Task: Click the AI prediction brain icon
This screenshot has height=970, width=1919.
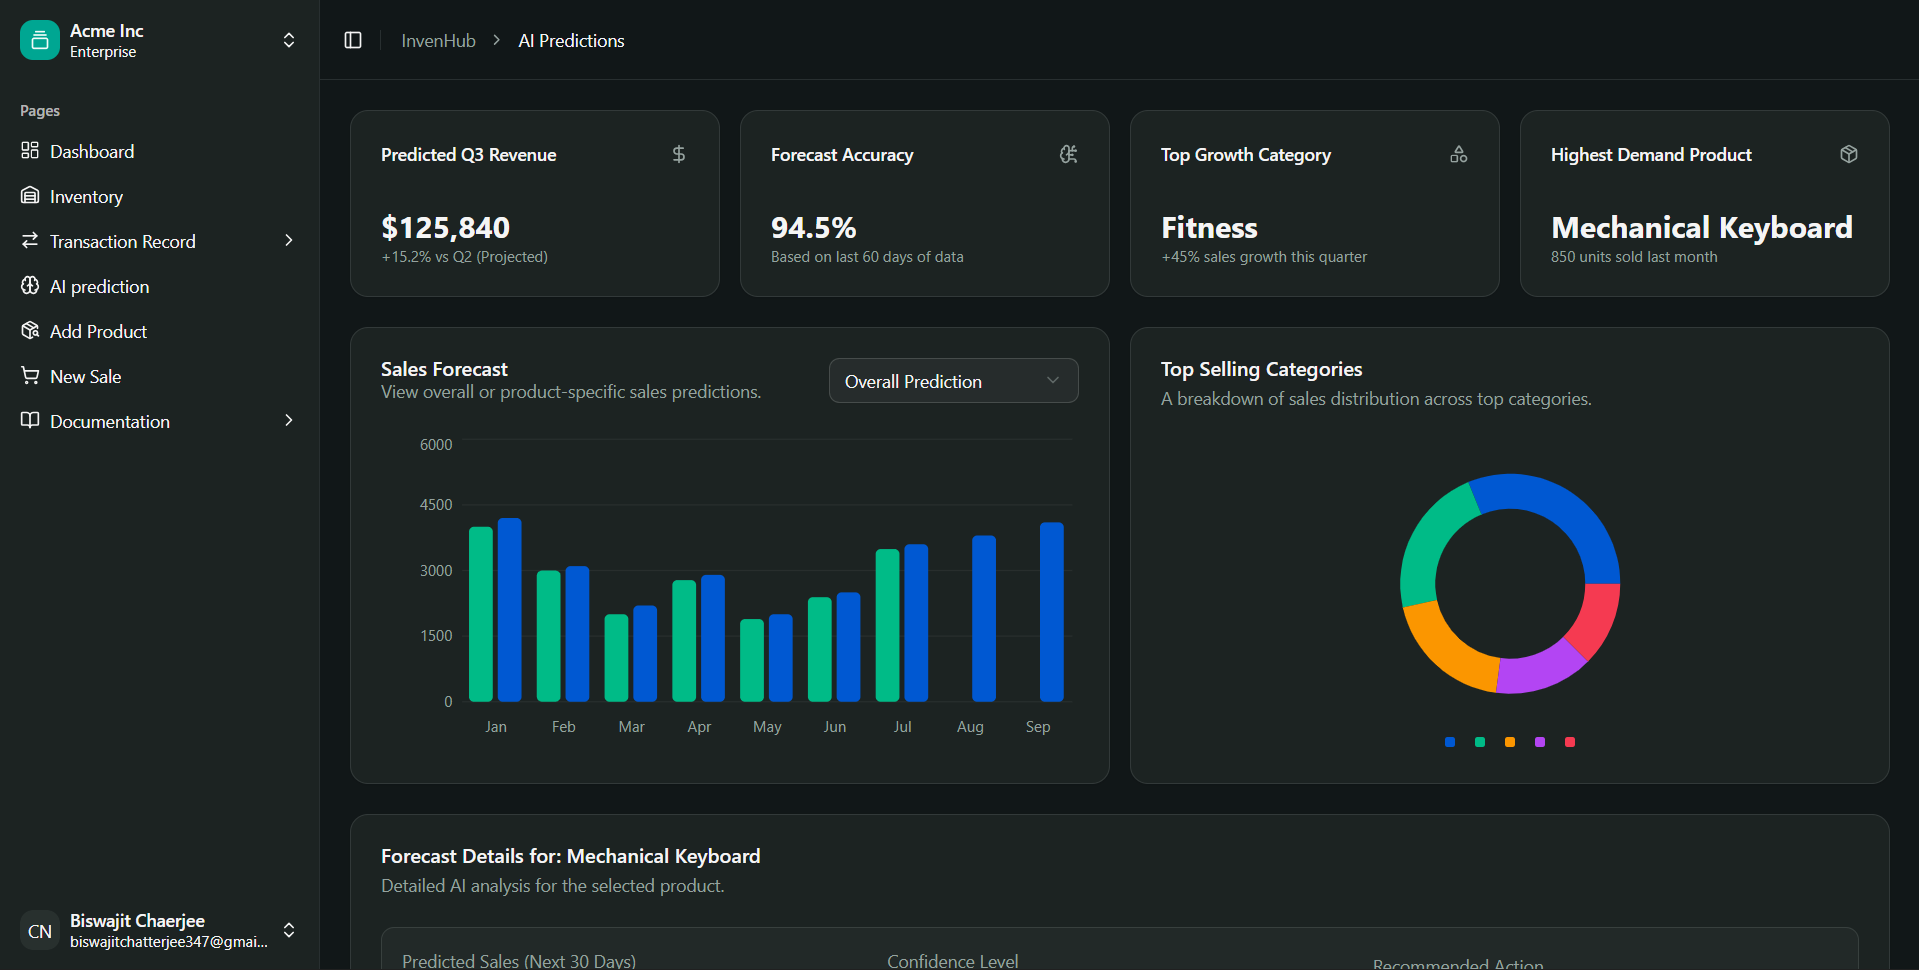Action: coord(30,286)
